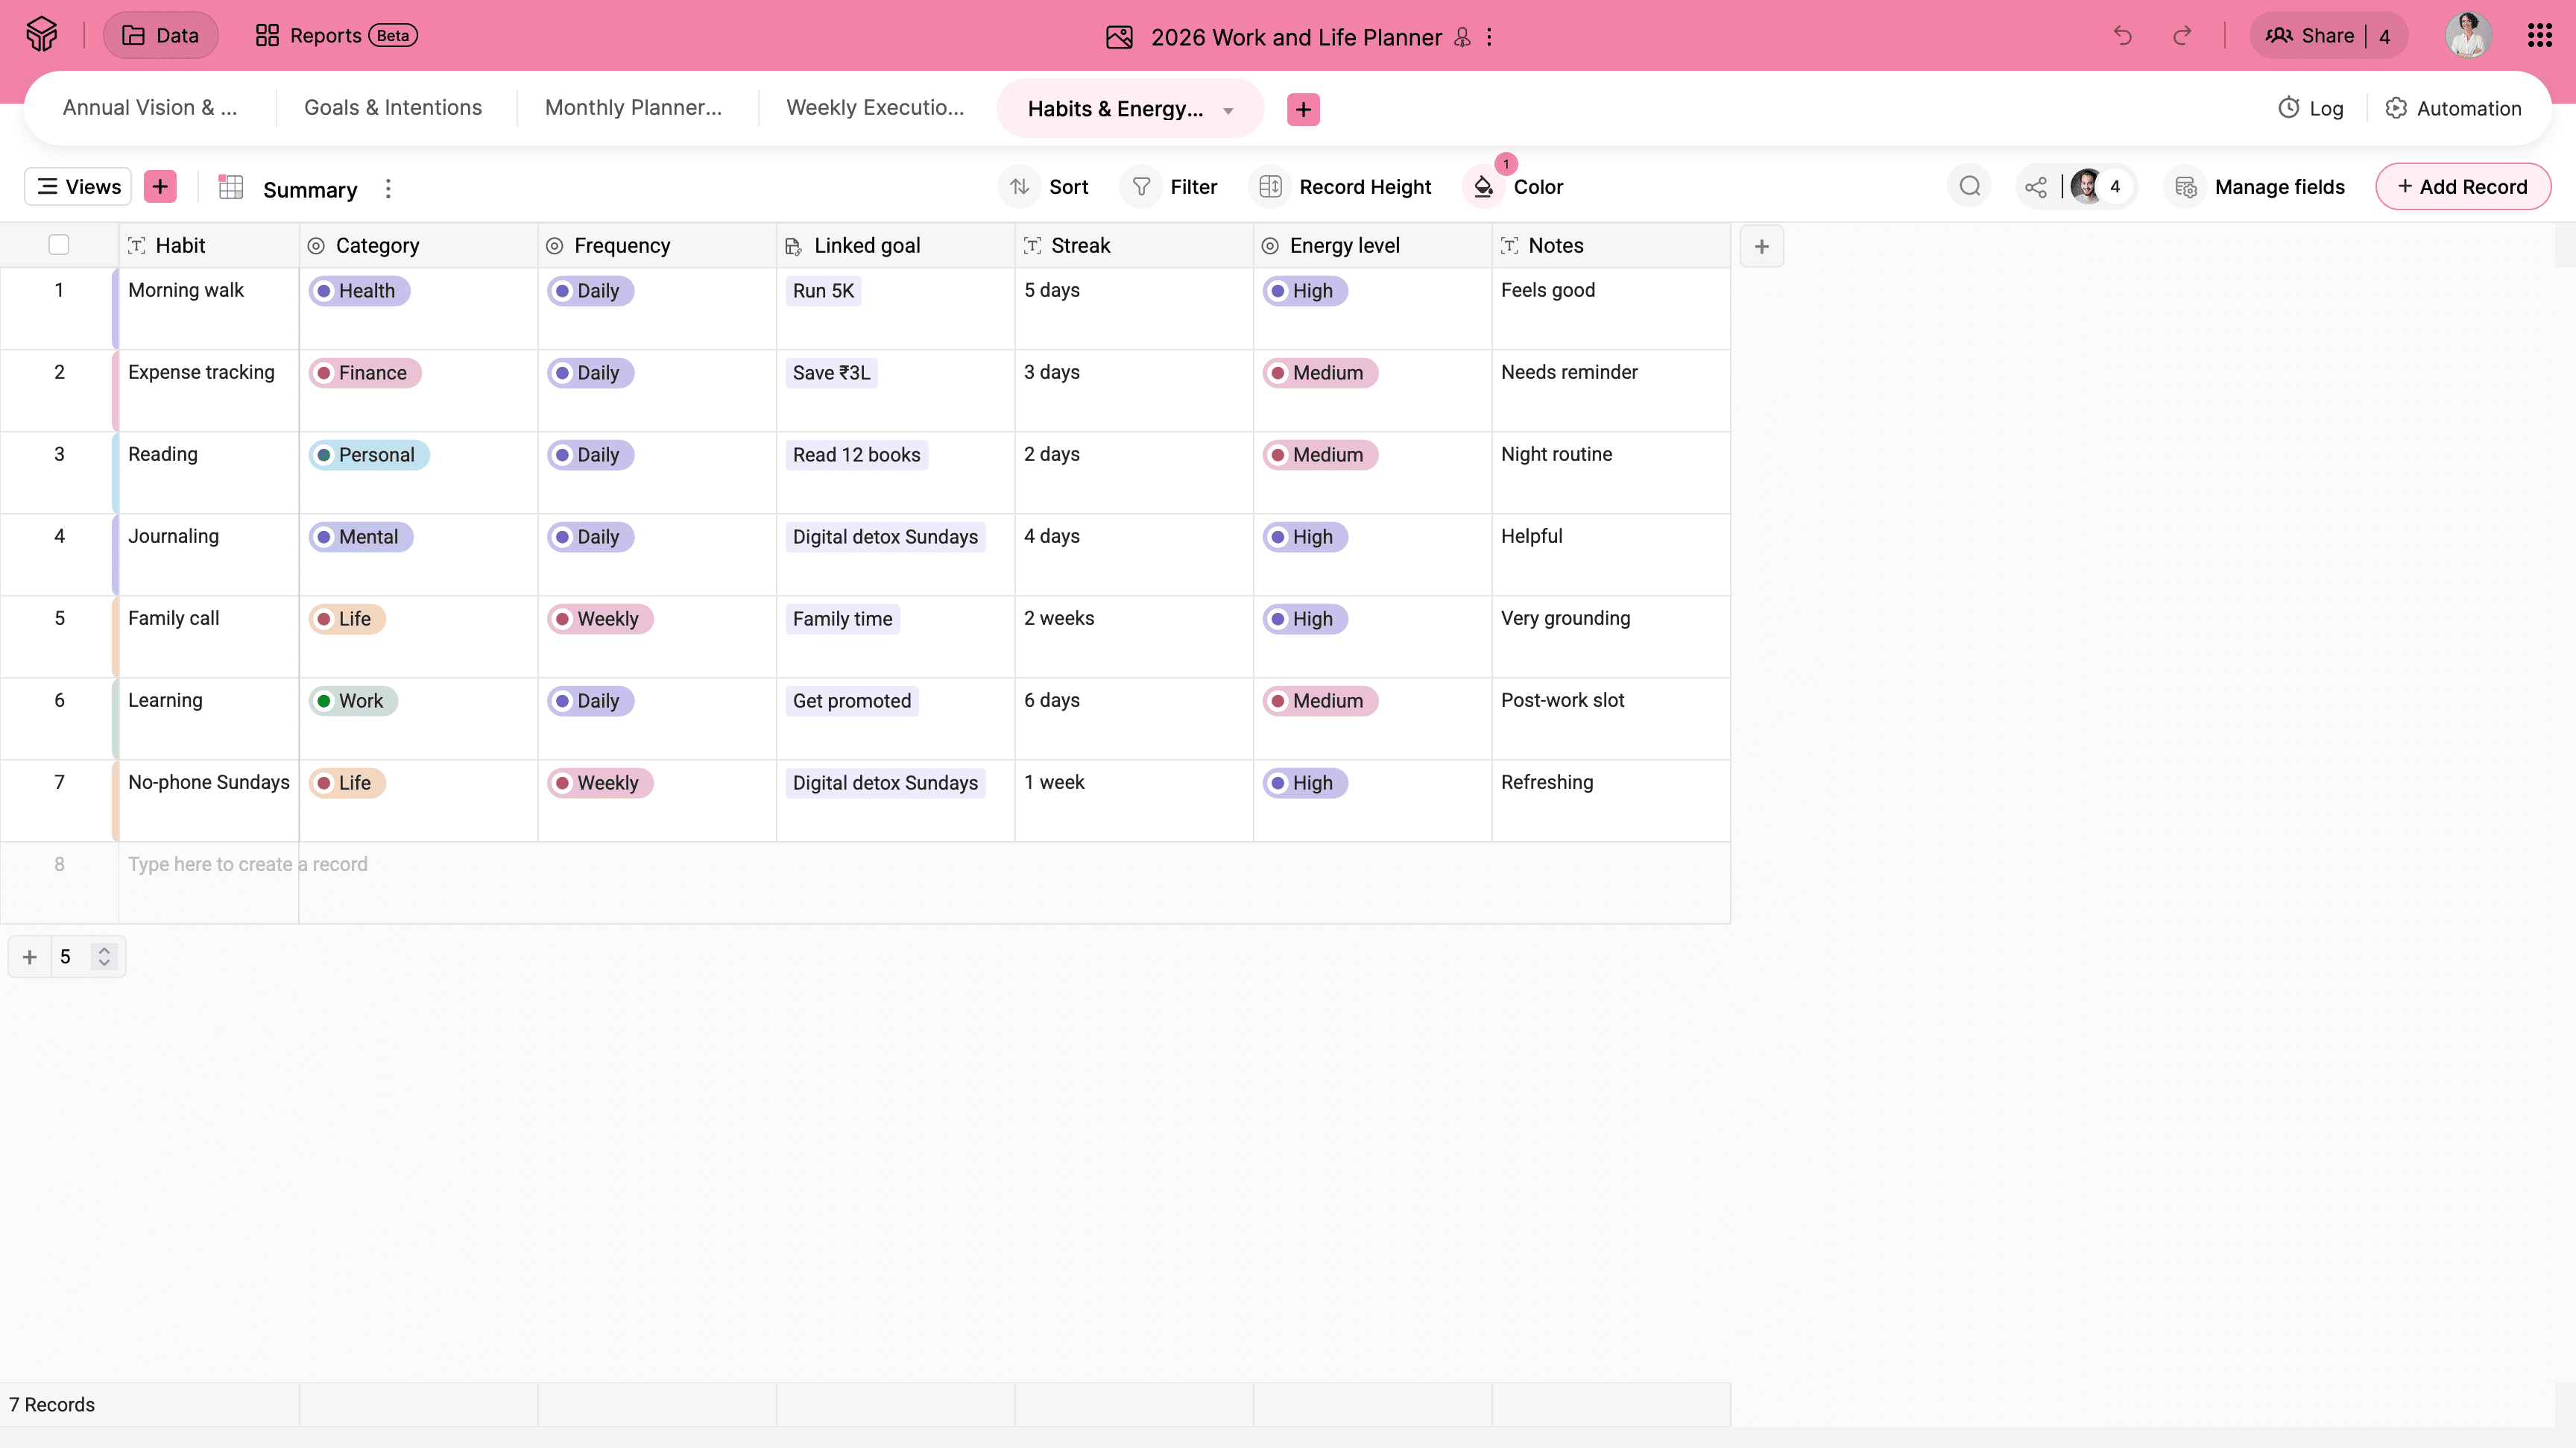
Task: Open planner title three-dot menu
Action: coord(1489,37)
